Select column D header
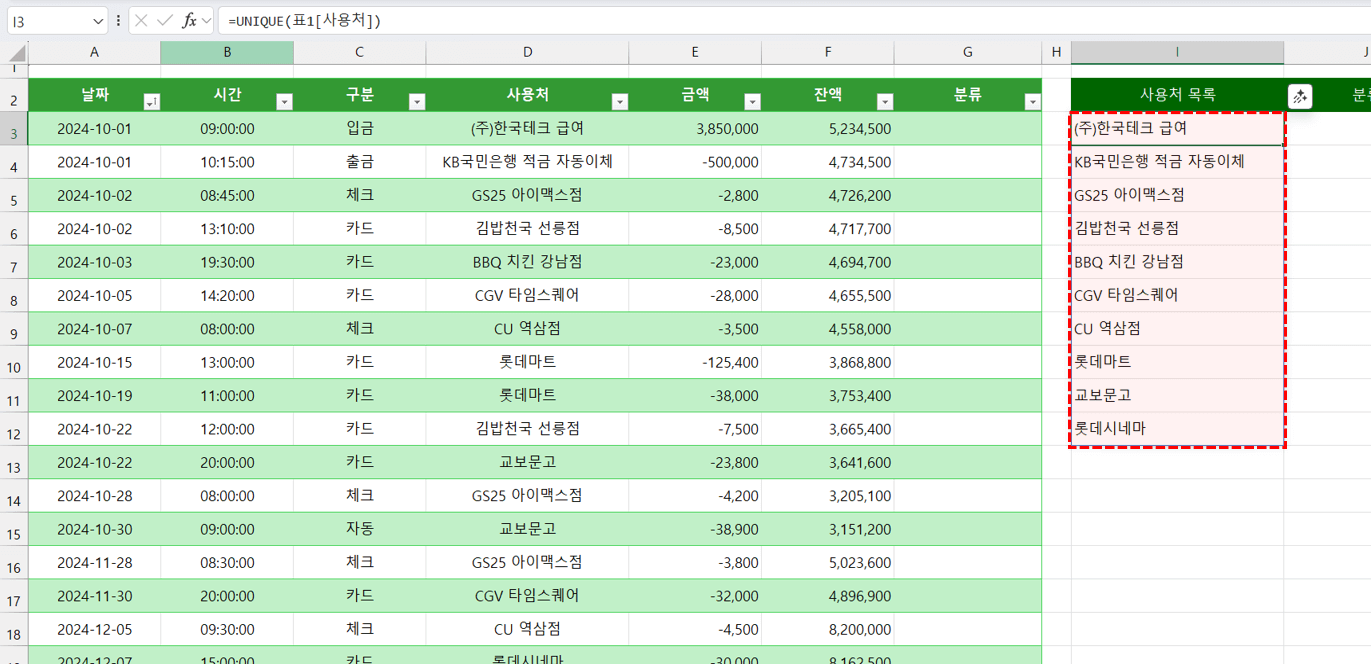Image resolution: width=1371 pixels, height=664 pixels. pos(527,52)
